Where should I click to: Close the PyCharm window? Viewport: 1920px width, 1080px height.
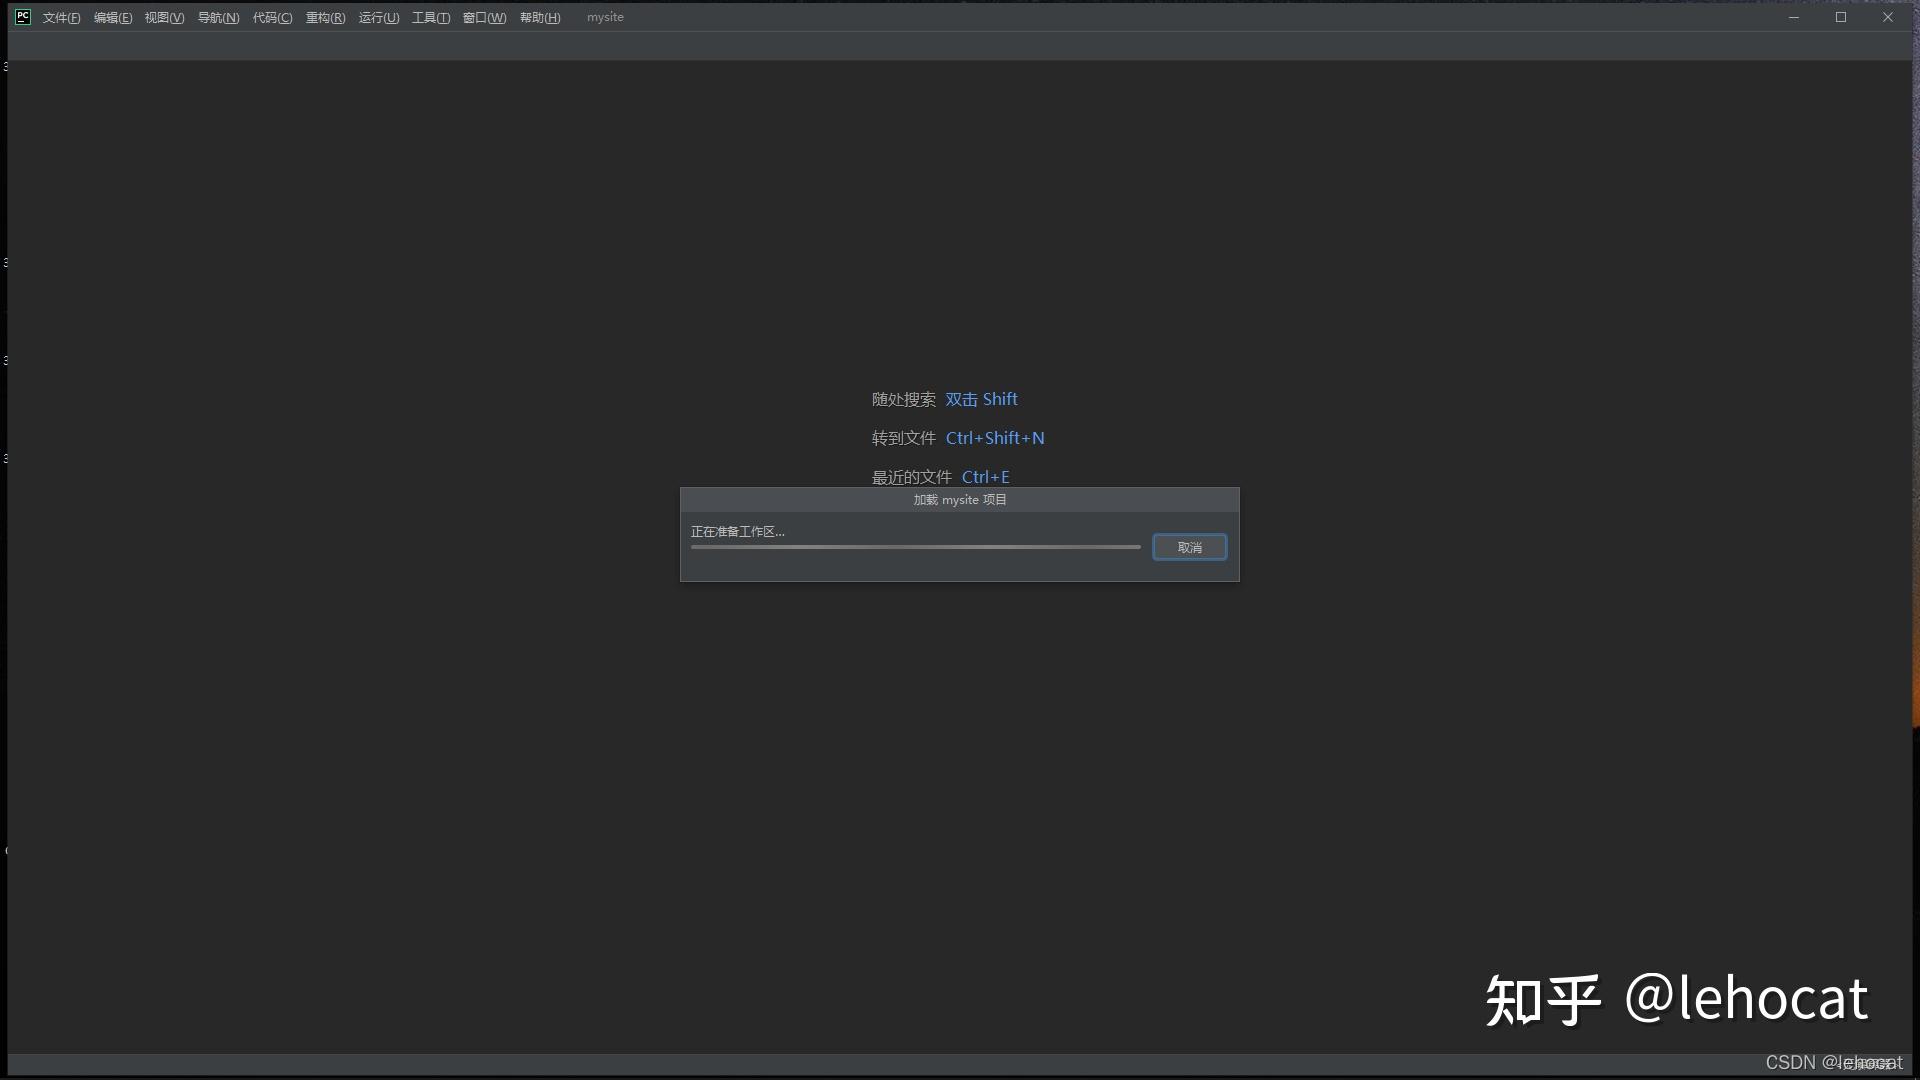(1888, 17)
